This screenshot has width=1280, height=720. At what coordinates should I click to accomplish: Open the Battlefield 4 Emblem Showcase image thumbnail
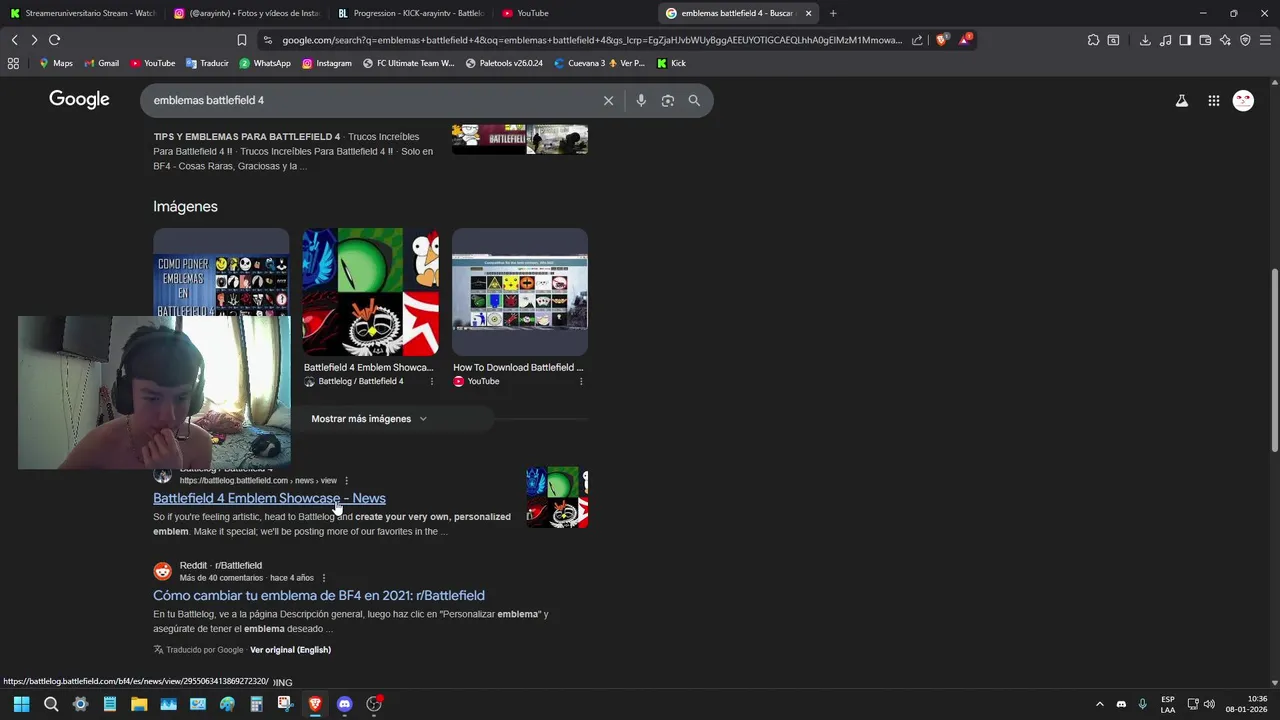tap(370, 292)
